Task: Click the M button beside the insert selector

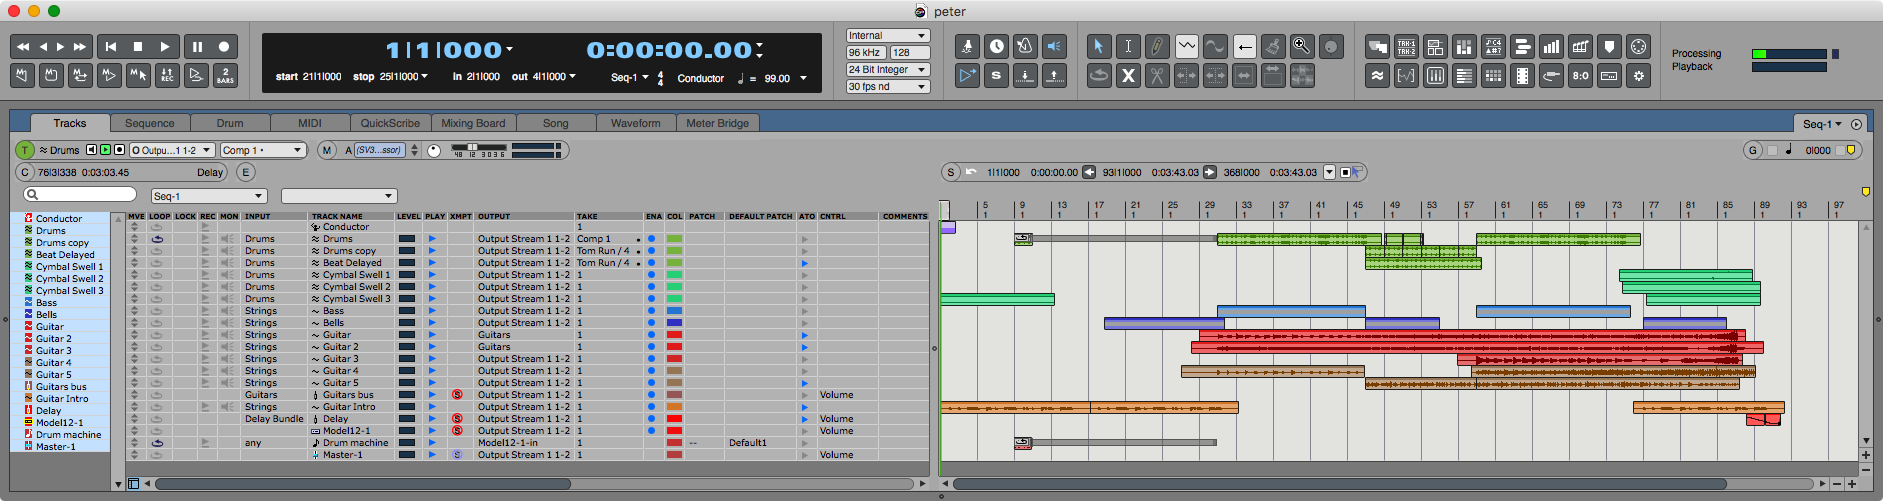Action: point(327,150)
